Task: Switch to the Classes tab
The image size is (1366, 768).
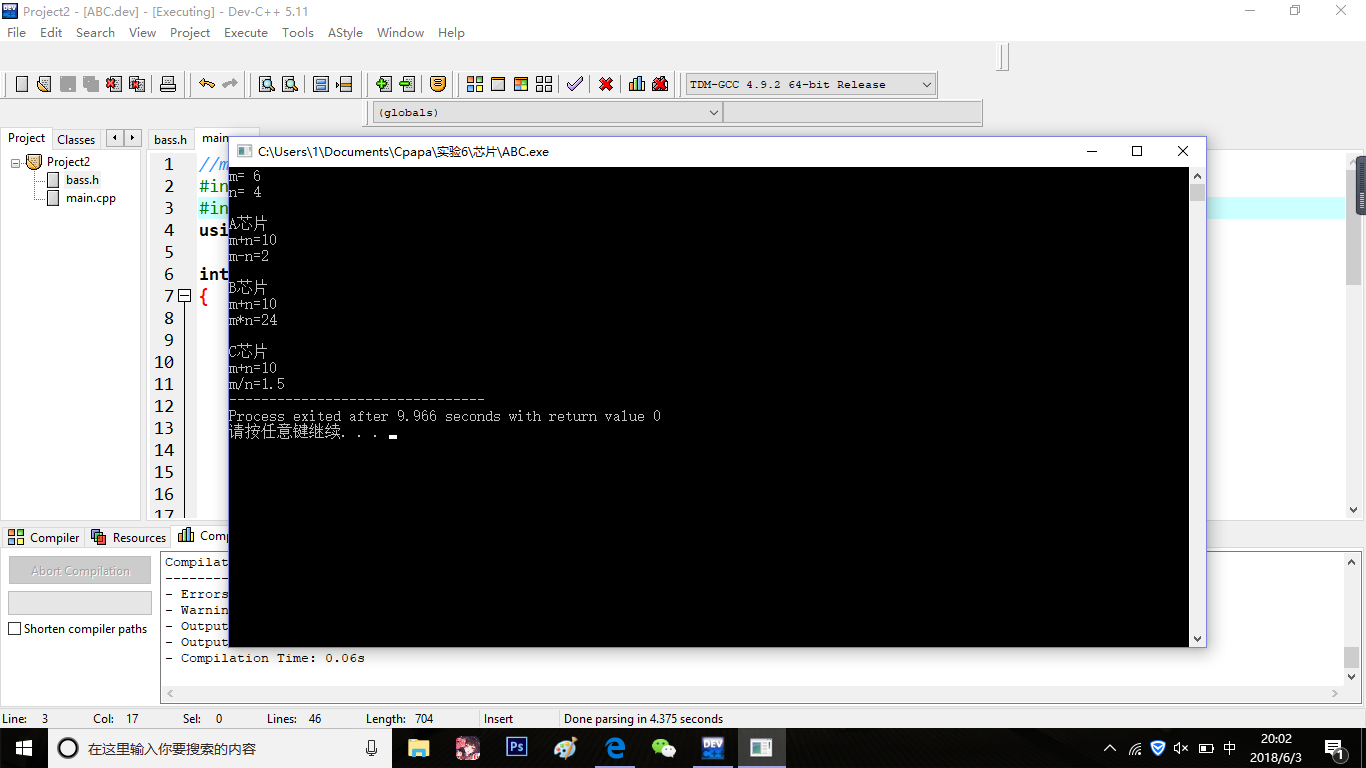Action: coord(76,139)
